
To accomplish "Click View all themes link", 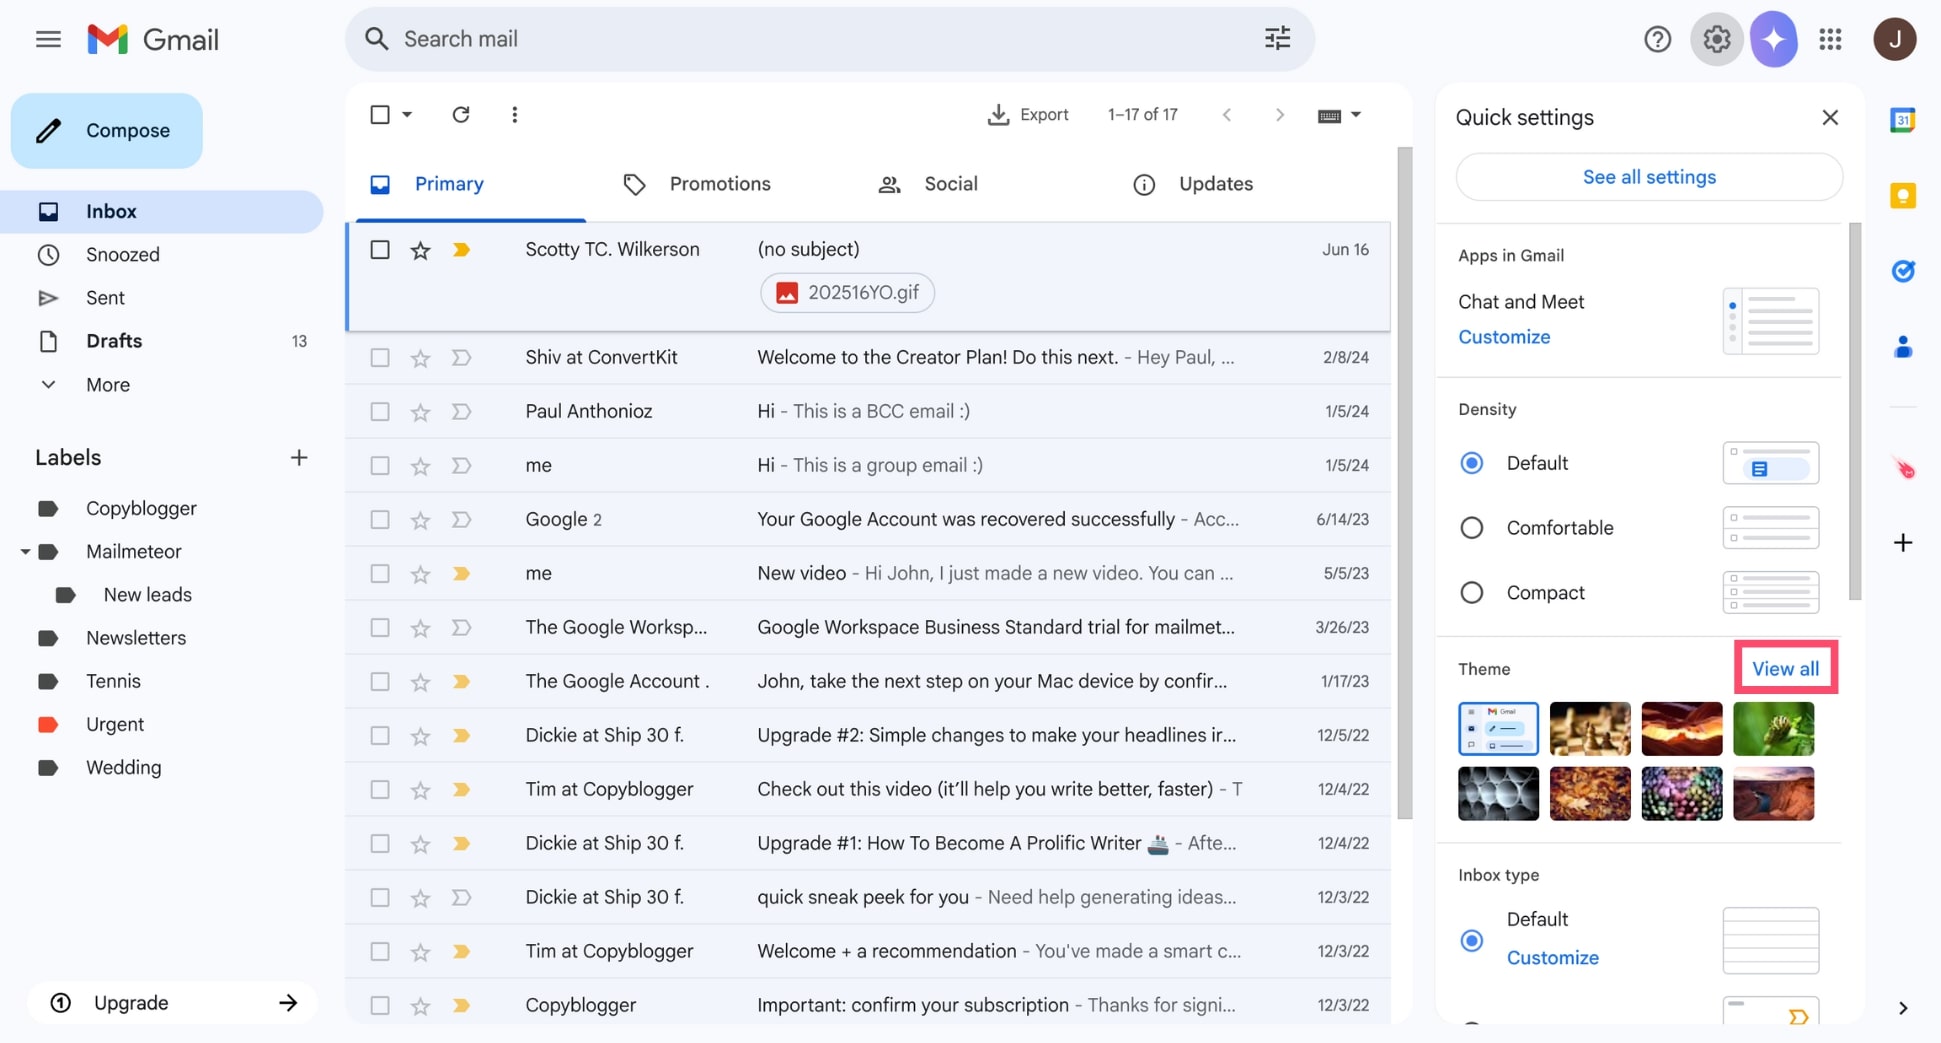I will click(x=1785, y=669).
